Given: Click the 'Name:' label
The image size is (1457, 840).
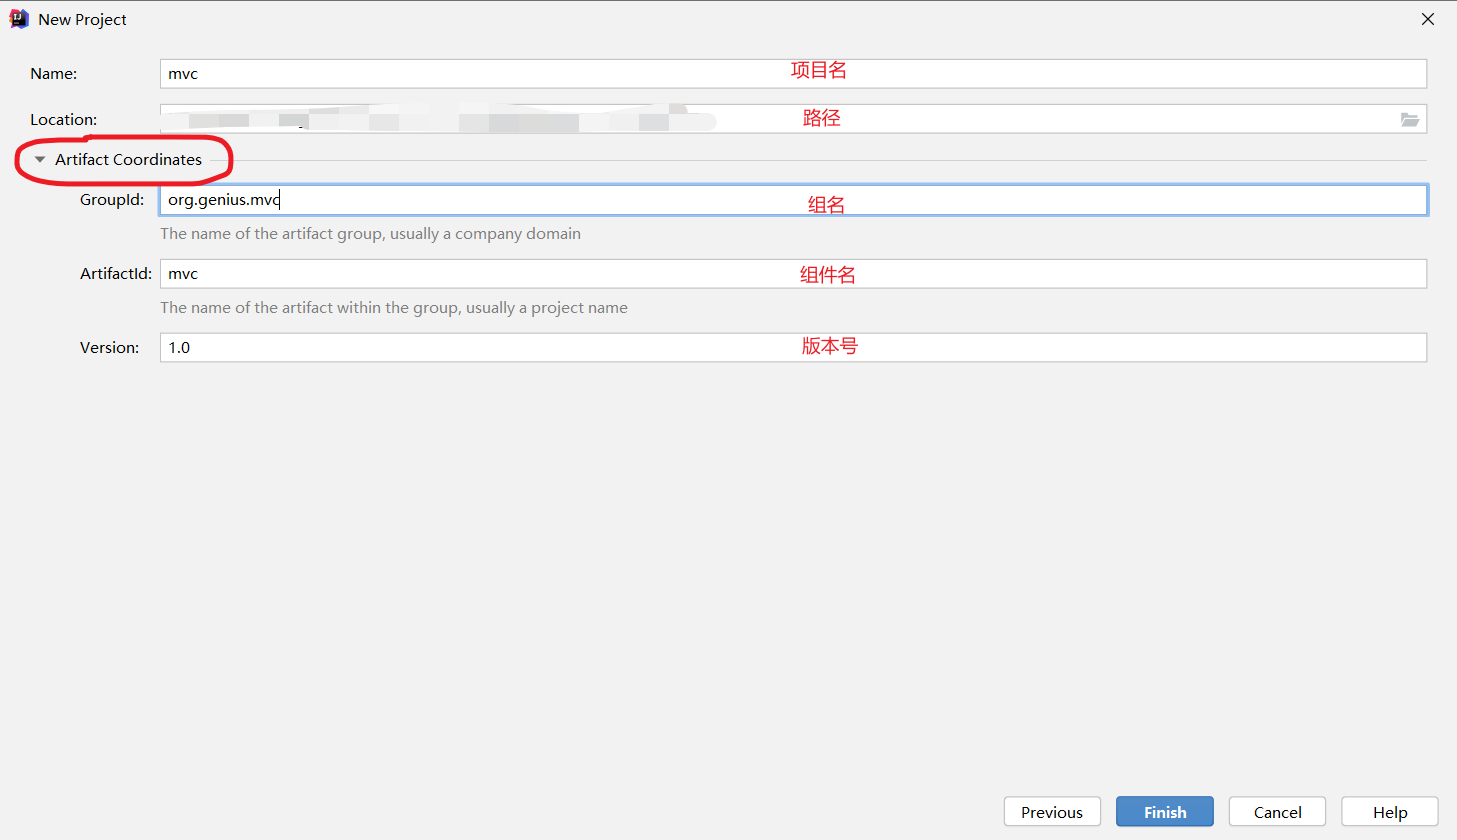Looking at the screenshot, I should (54, 74).
